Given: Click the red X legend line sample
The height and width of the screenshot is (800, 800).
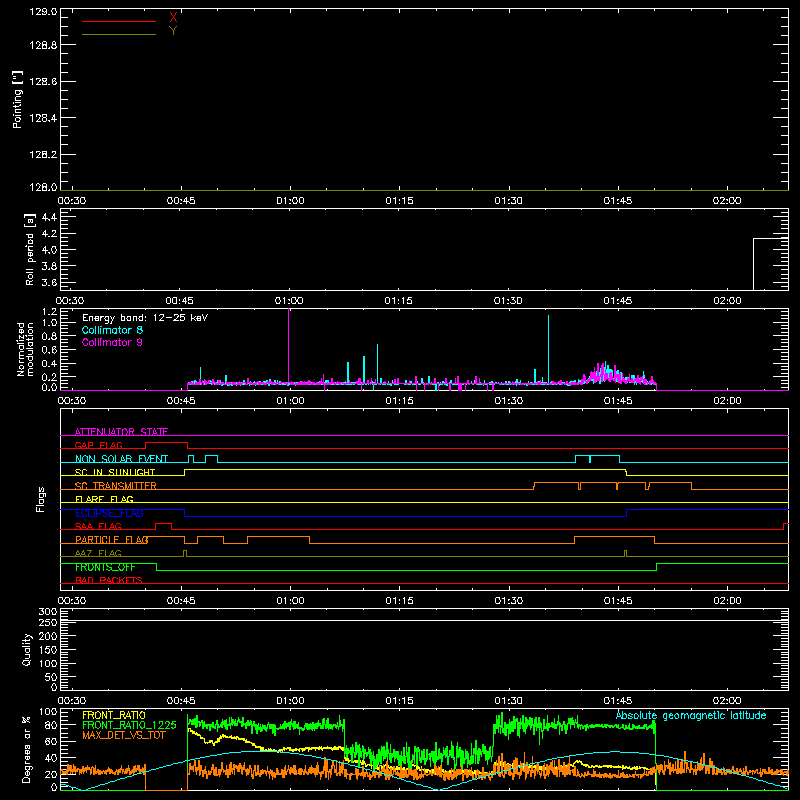Looking at the screenshot, I should point(119,21).
